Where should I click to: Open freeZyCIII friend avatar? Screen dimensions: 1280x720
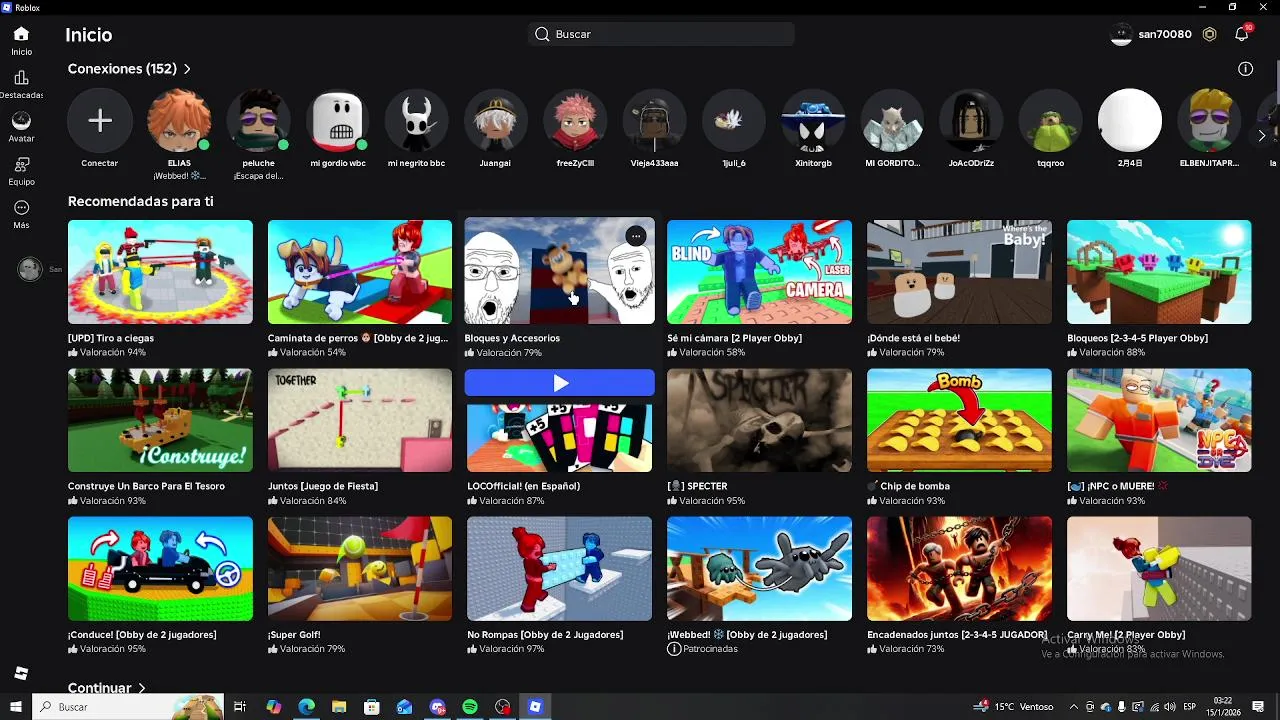[x=575, y=121]
